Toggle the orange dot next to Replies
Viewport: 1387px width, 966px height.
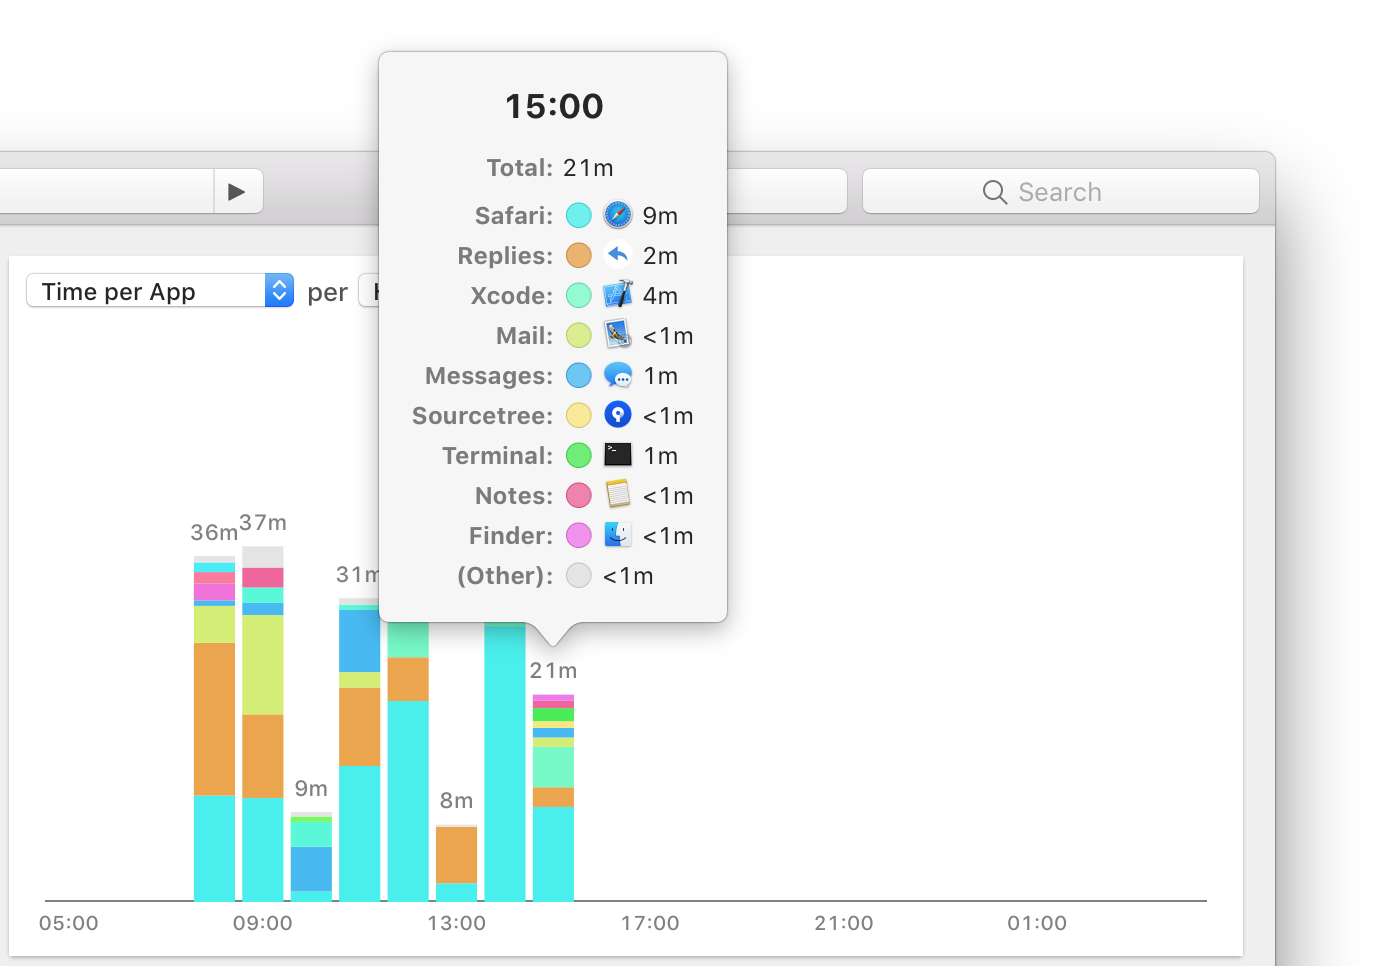578,255
